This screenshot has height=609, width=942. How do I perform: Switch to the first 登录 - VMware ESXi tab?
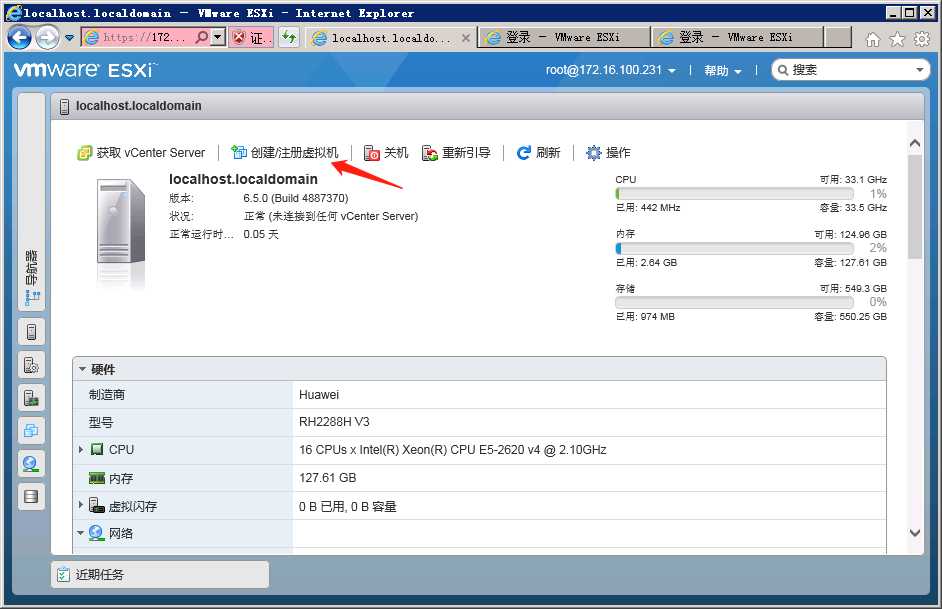click(564, 37)
